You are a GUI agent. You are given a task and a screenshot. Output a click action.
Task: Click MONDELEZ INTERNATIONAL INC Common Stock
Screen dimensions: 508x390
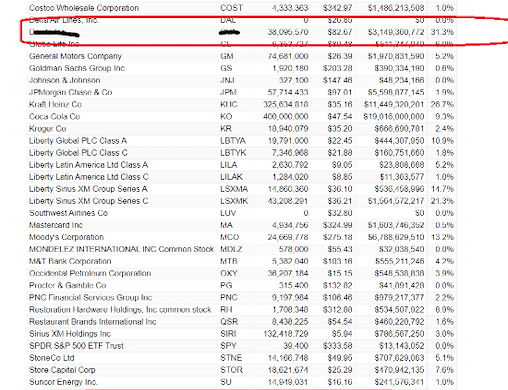[121, 249]
